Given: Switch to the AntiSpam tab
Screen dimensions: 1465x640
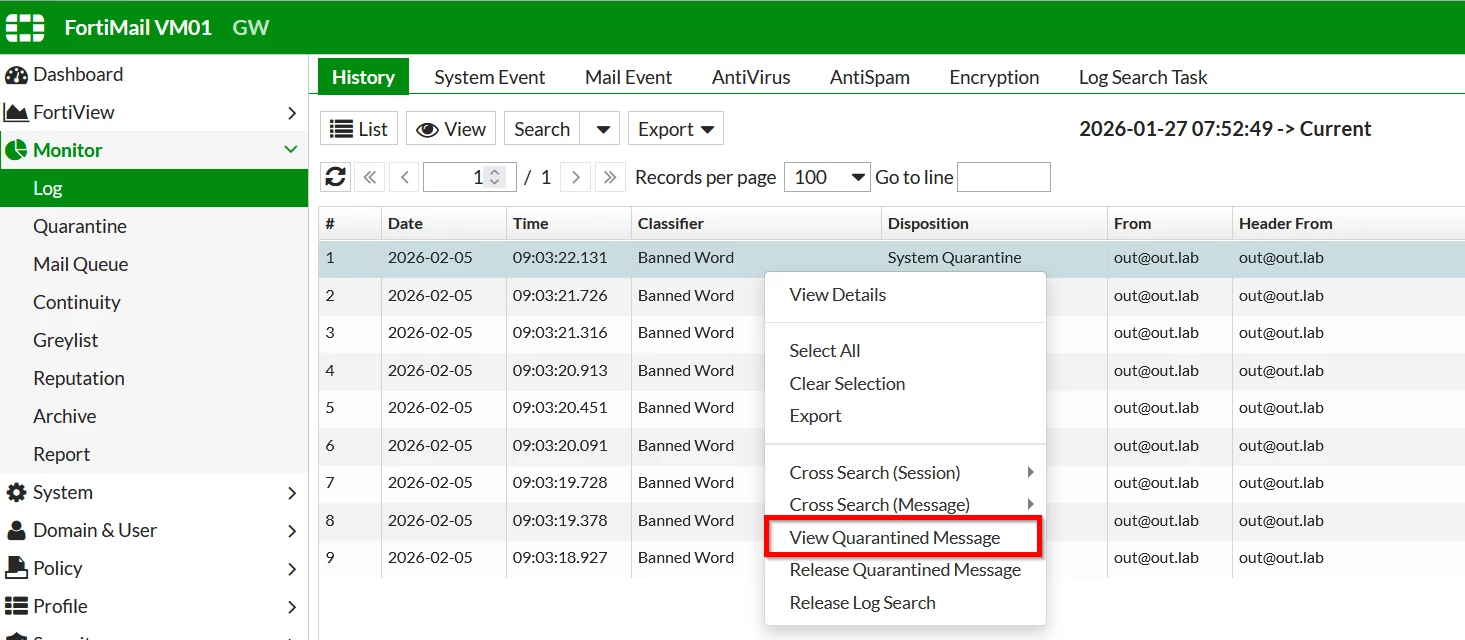Looking at the screenshot, I should (870, 77).
